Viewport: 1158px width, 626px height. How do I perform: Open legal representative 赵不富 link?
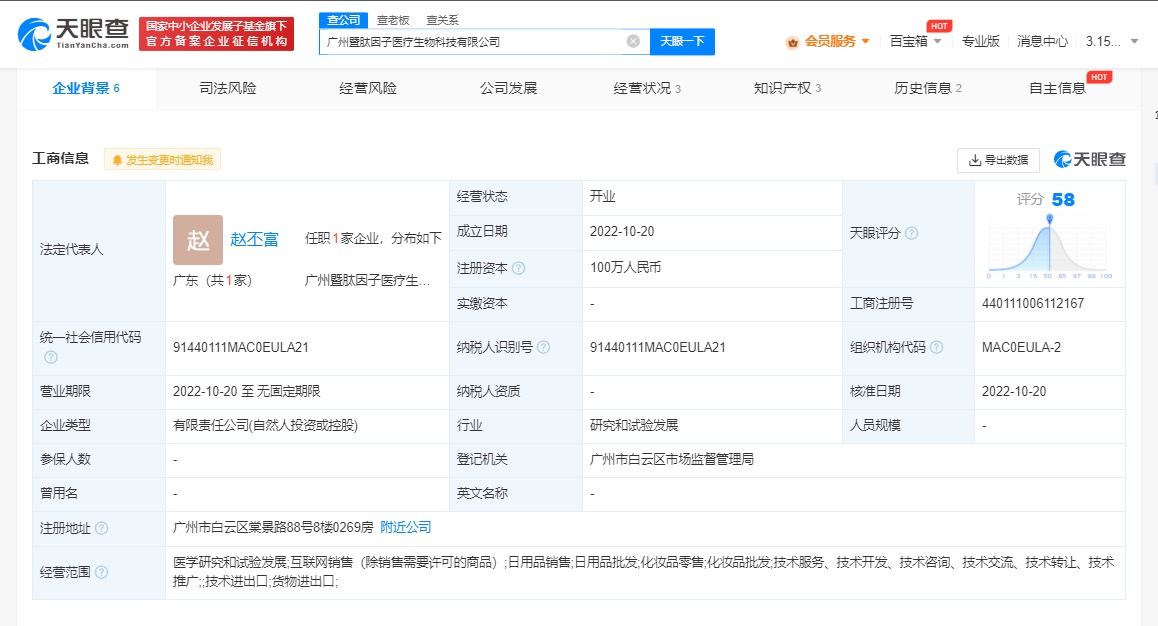point(254,239)
